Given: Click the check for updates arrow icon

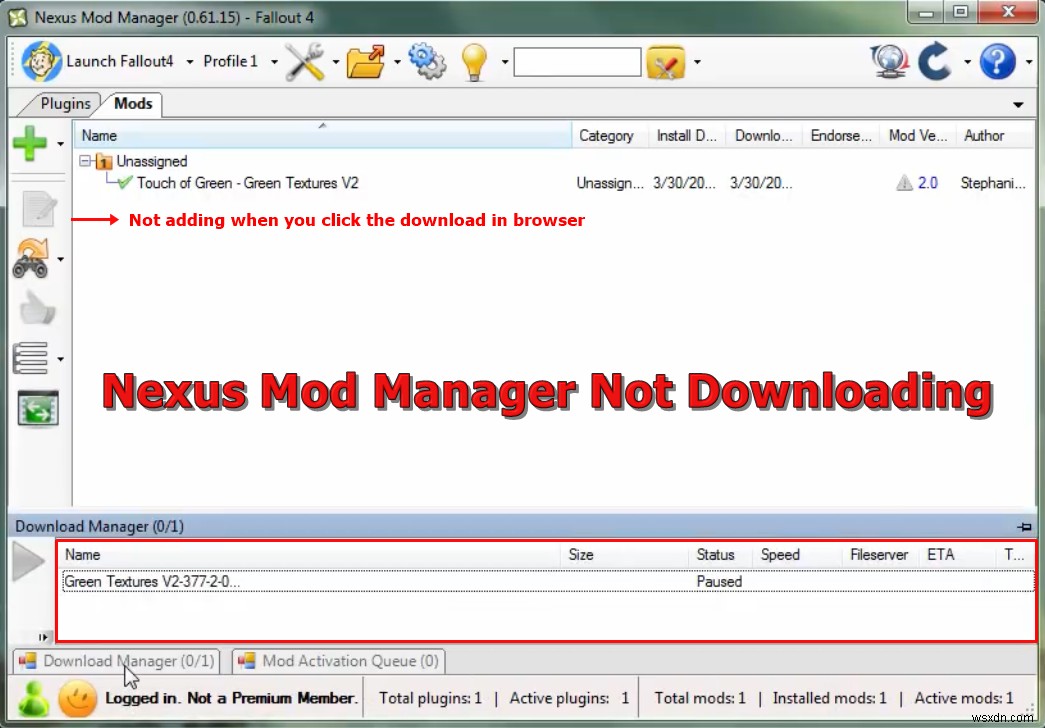Looking at the screenshot, I should 934,61.
